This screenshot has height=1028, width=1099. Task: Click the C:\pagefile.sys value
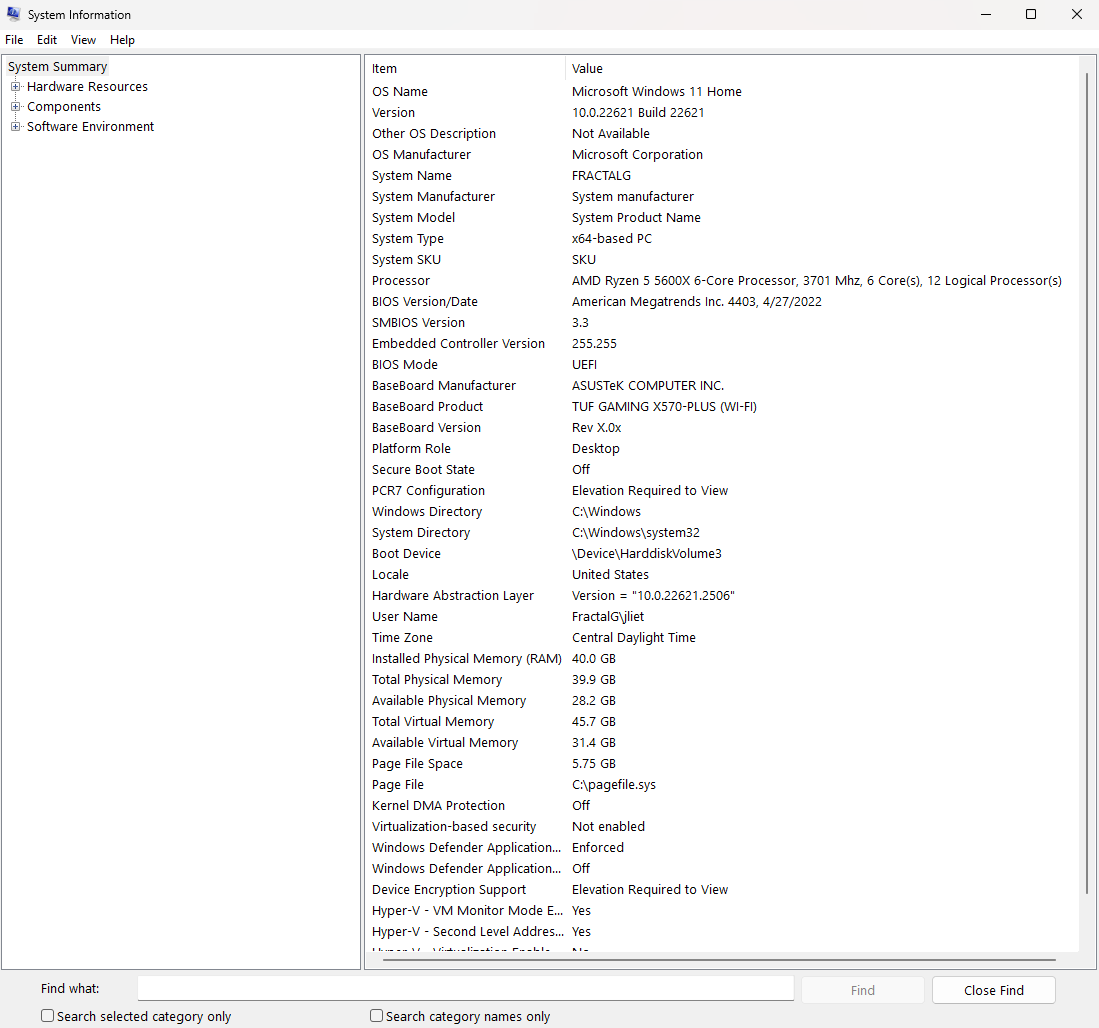pos(614,785)
